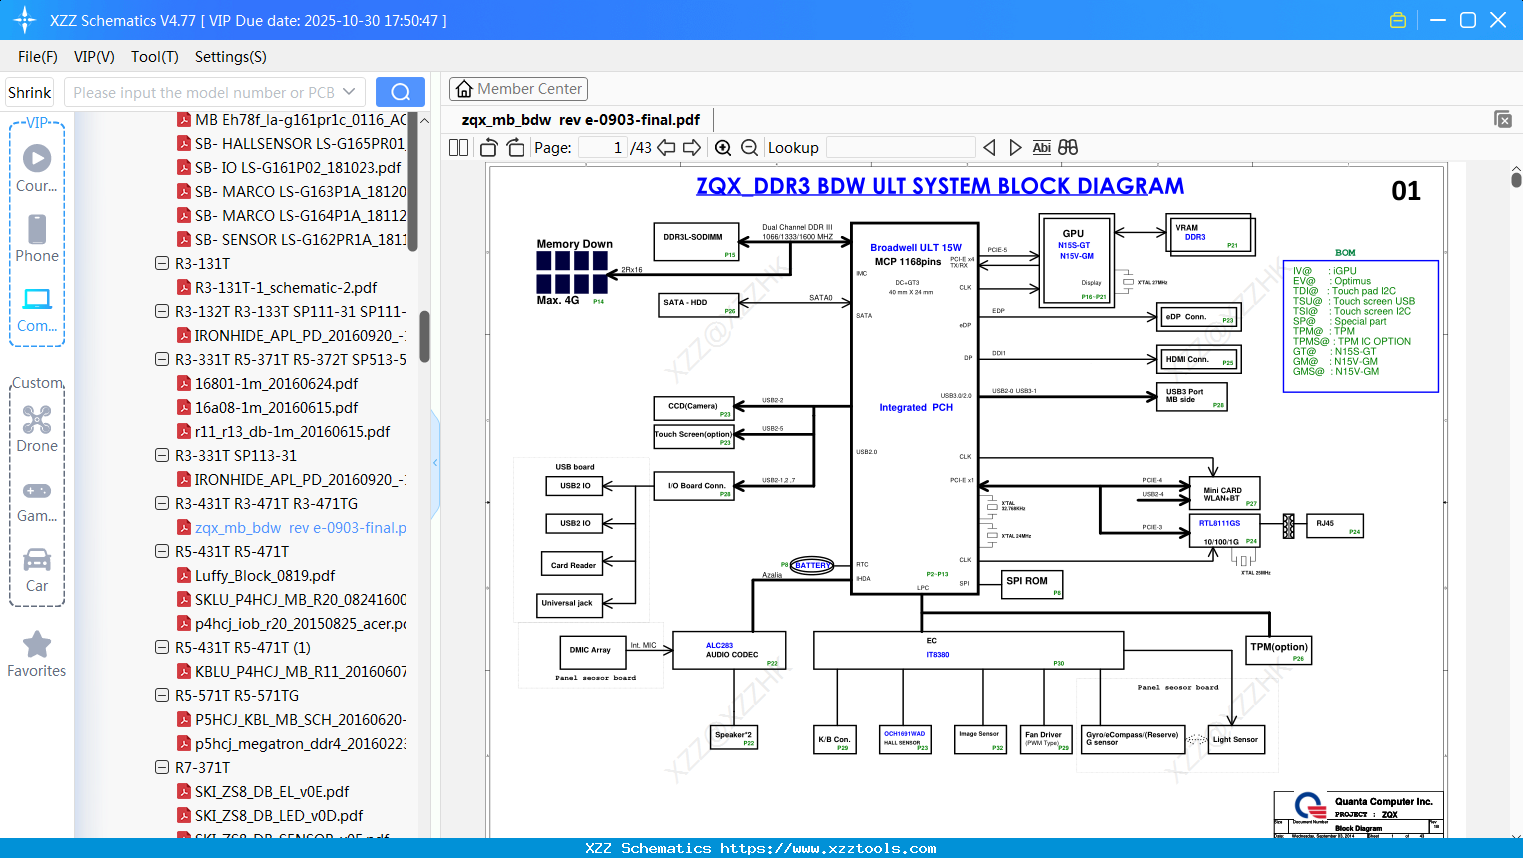Toggle the two-page layout view icon
Screen dimensions: 1523x858
click(x=458, y=148)
